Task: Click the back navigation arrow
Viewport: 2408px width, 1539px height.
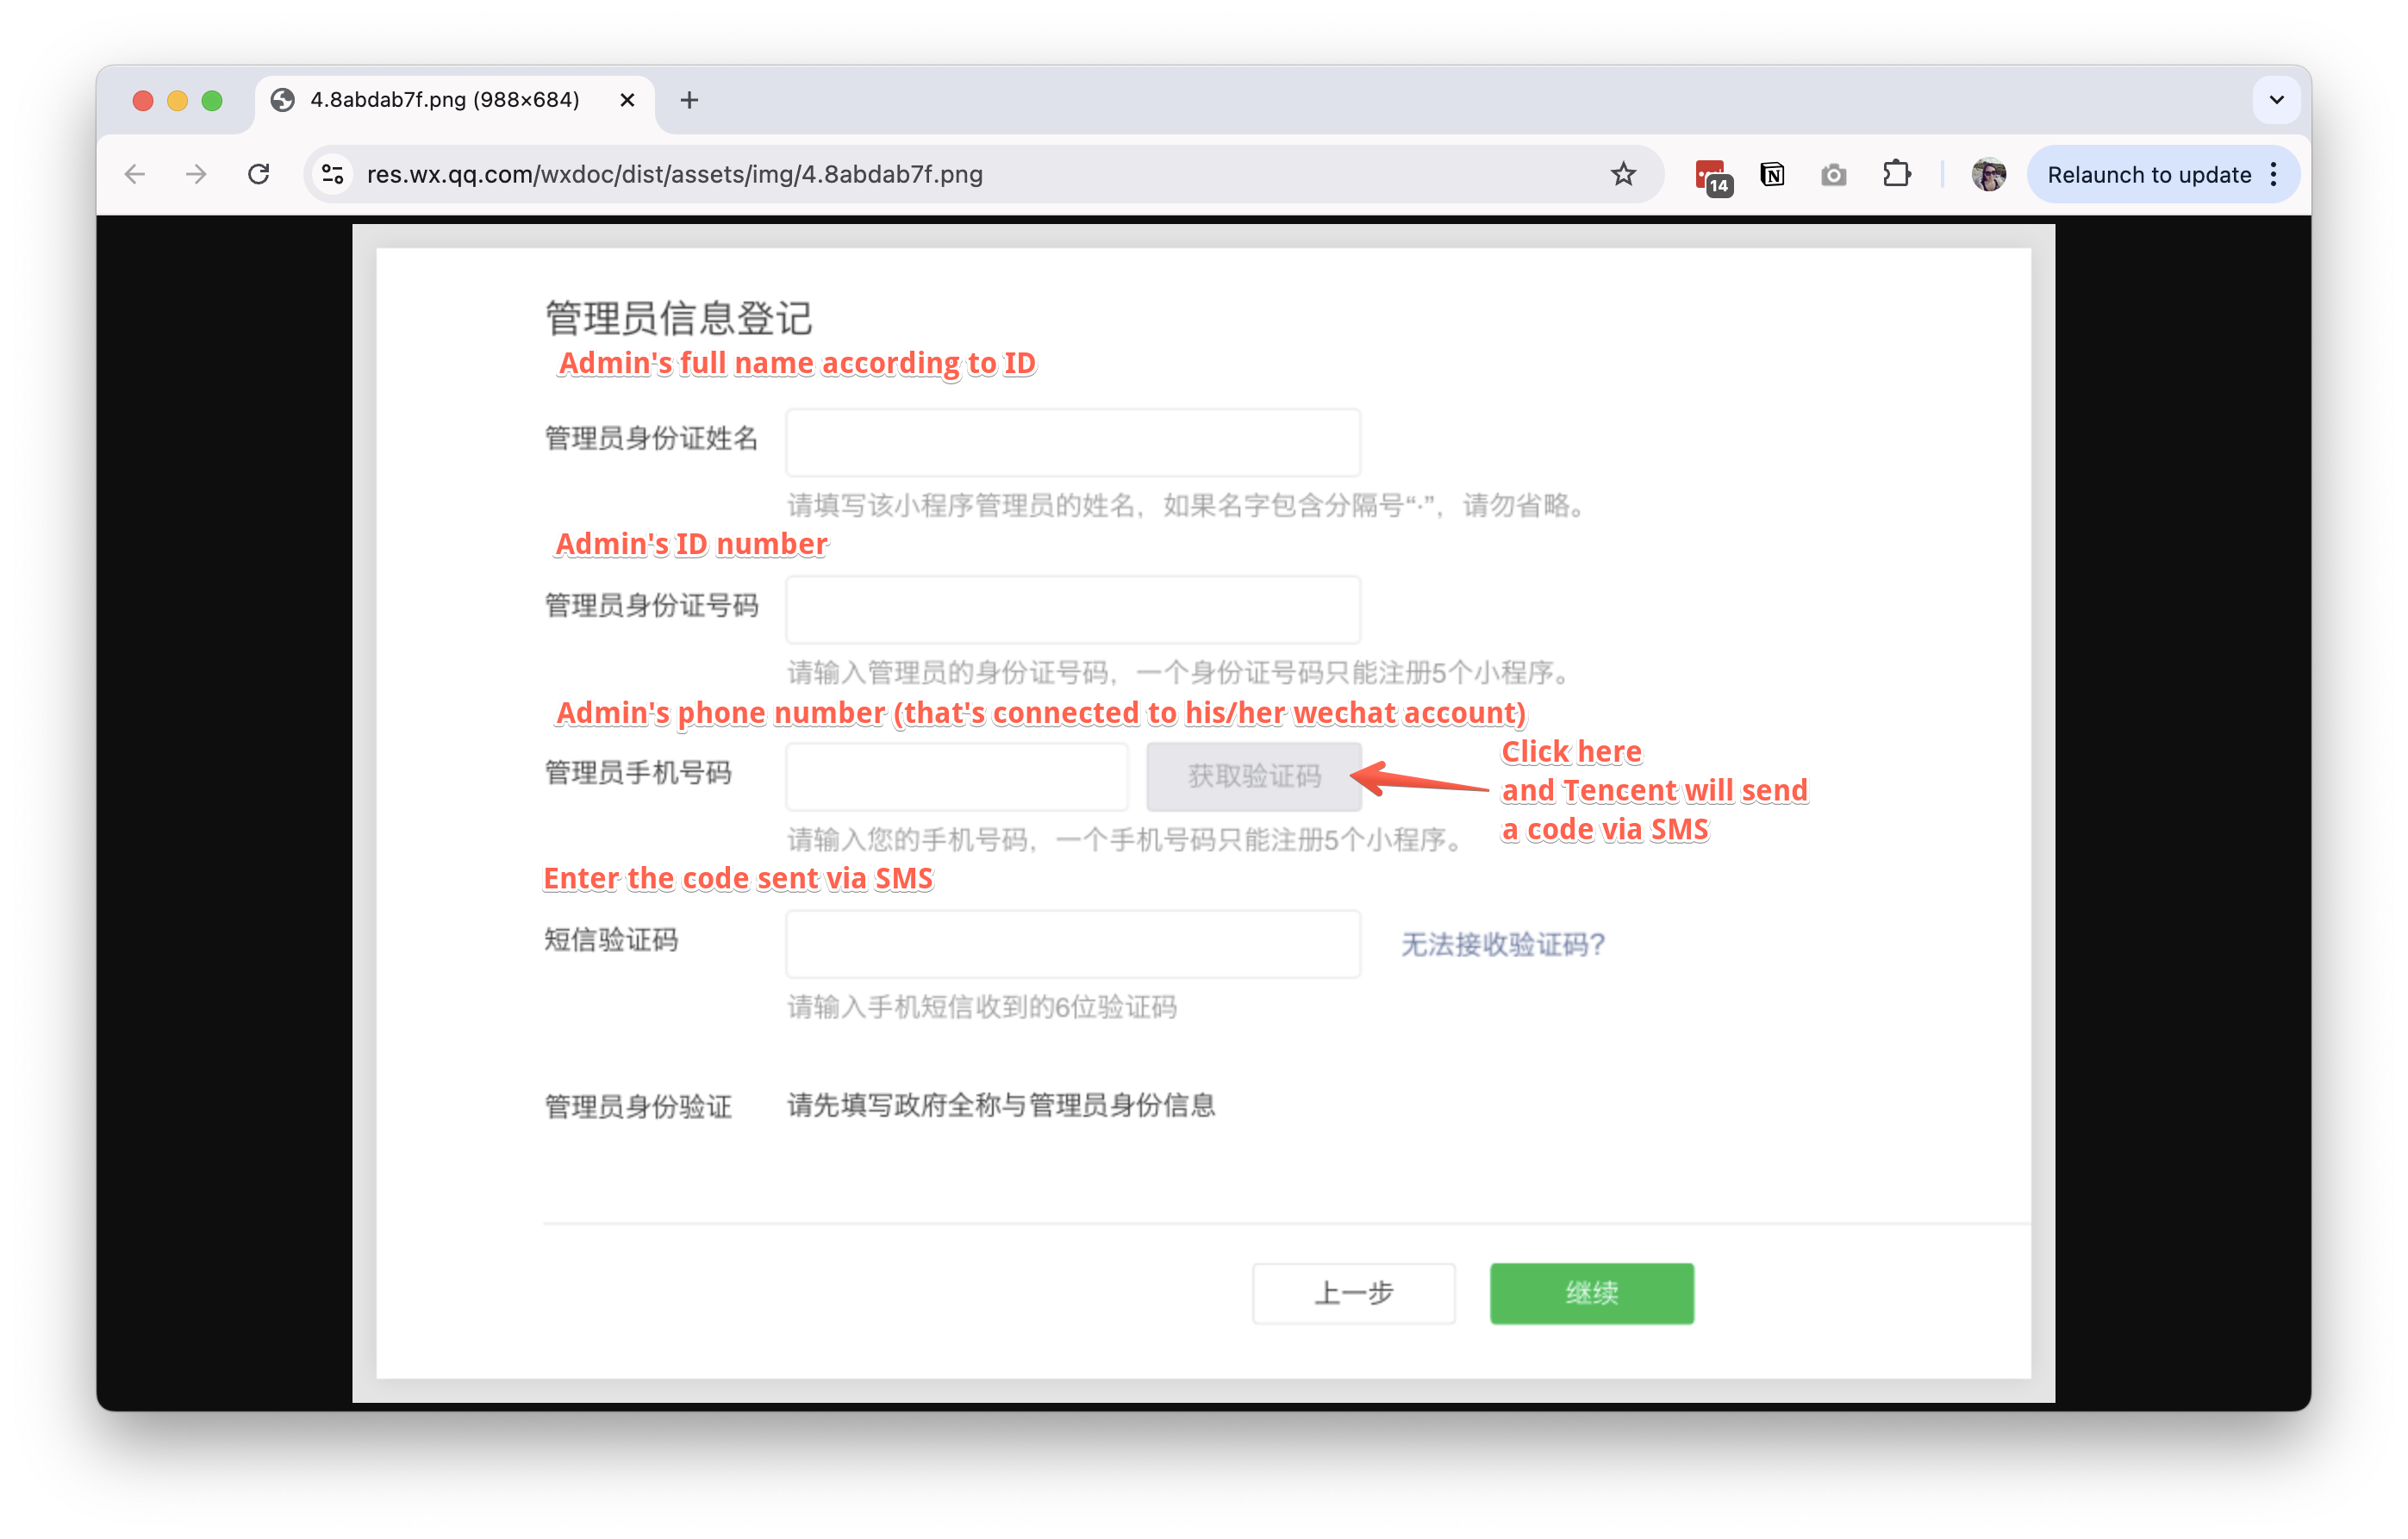Action: 136,174
